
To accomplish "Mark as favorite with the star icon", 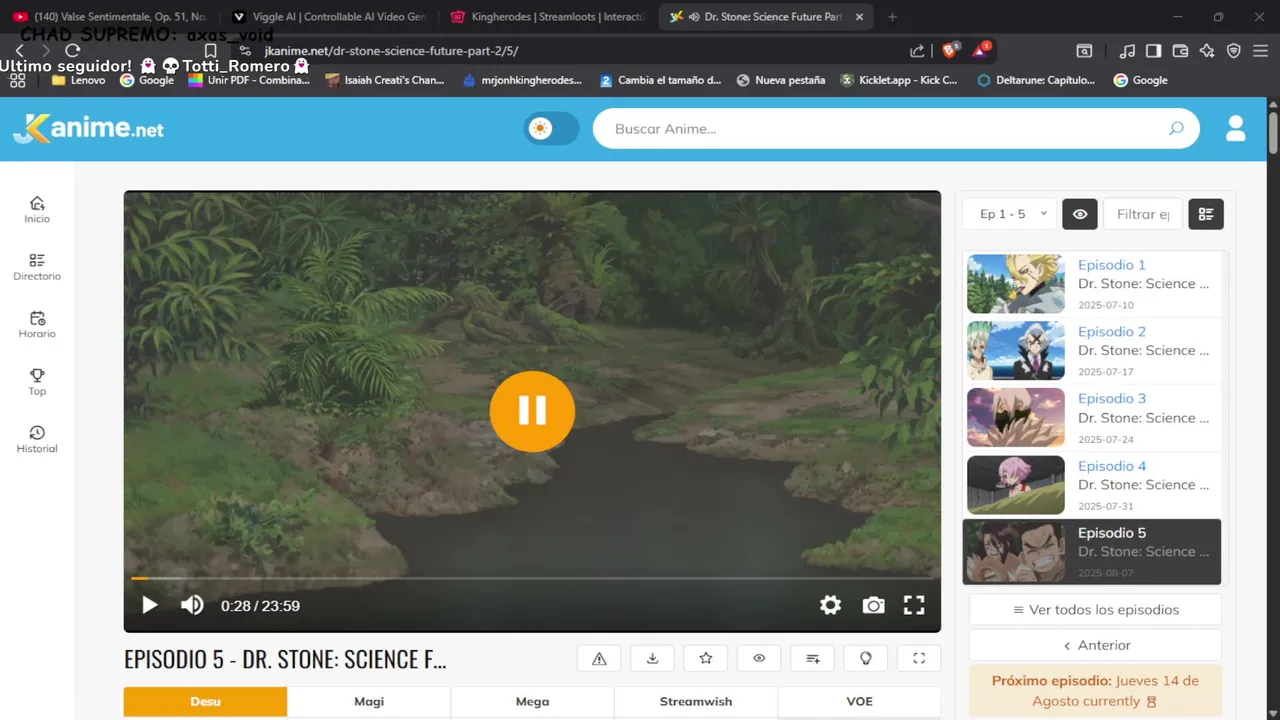I will [706, 658].
